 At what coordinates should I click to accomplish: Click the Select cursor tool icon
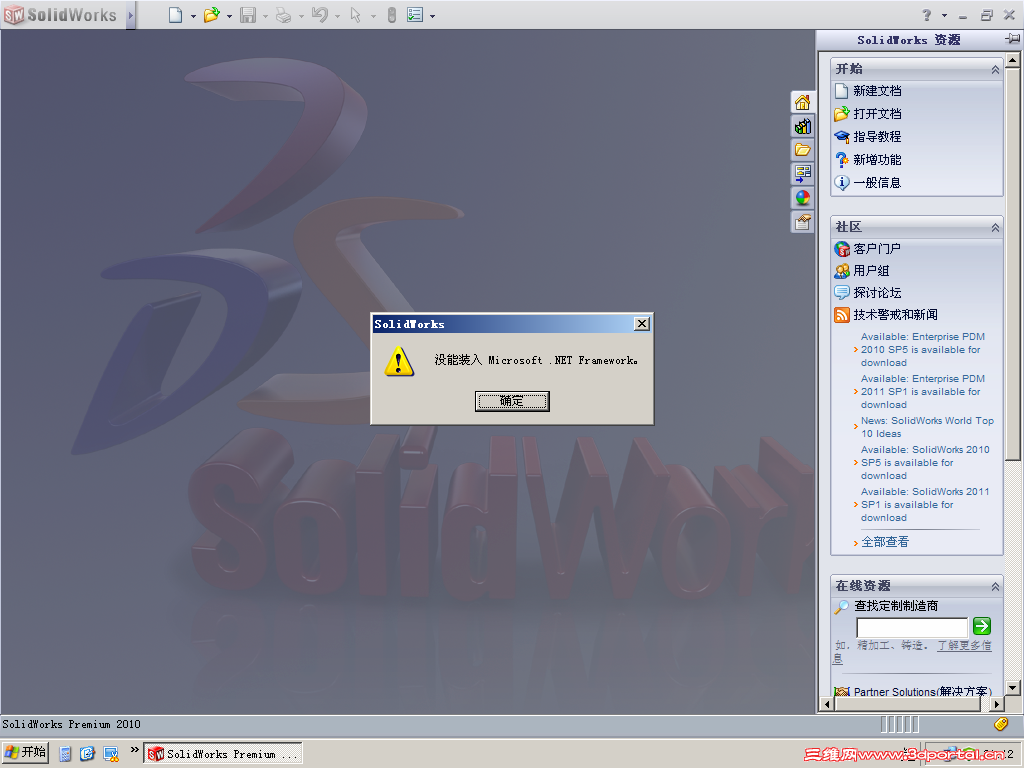[356, 15]
